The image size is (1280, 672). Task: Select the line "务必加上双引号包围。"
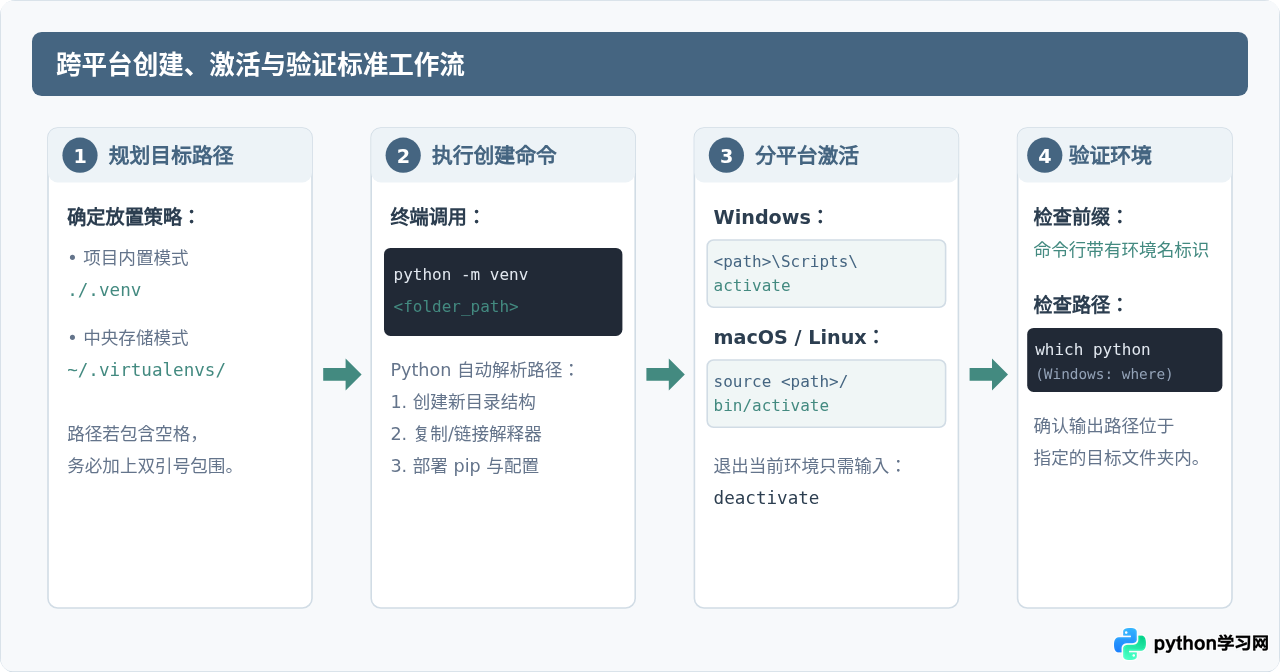tap(152, 466)
